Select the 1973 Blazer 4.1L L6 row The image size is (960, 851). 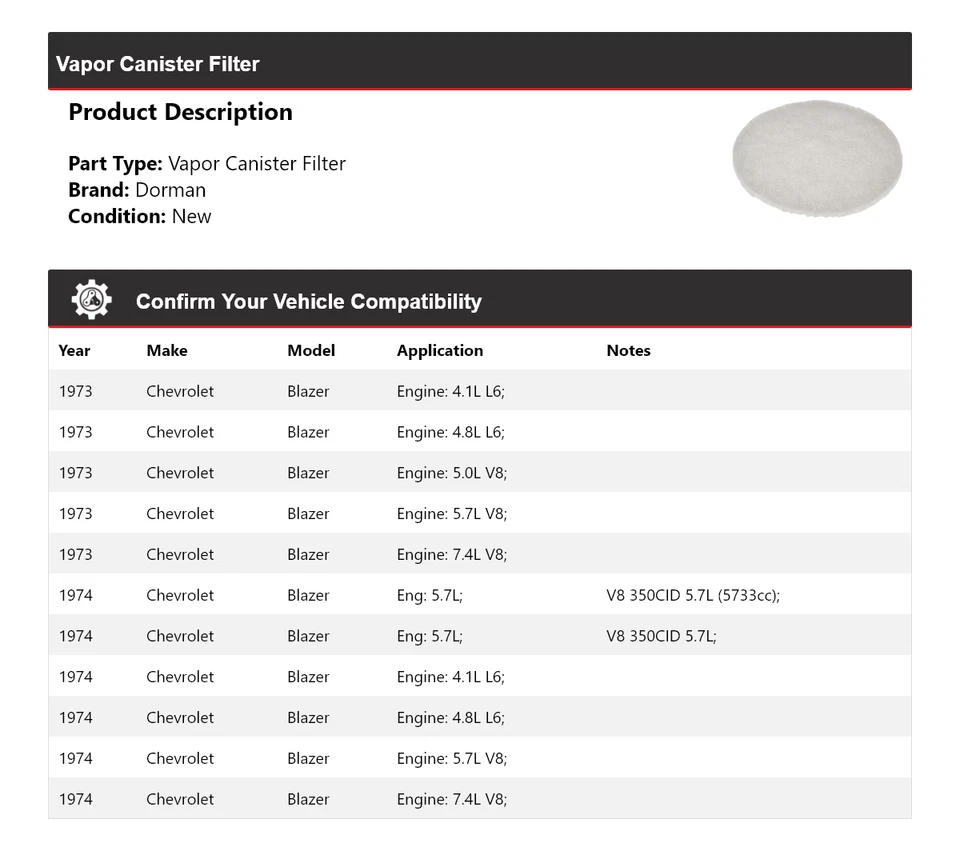click(x=480, y=391)
